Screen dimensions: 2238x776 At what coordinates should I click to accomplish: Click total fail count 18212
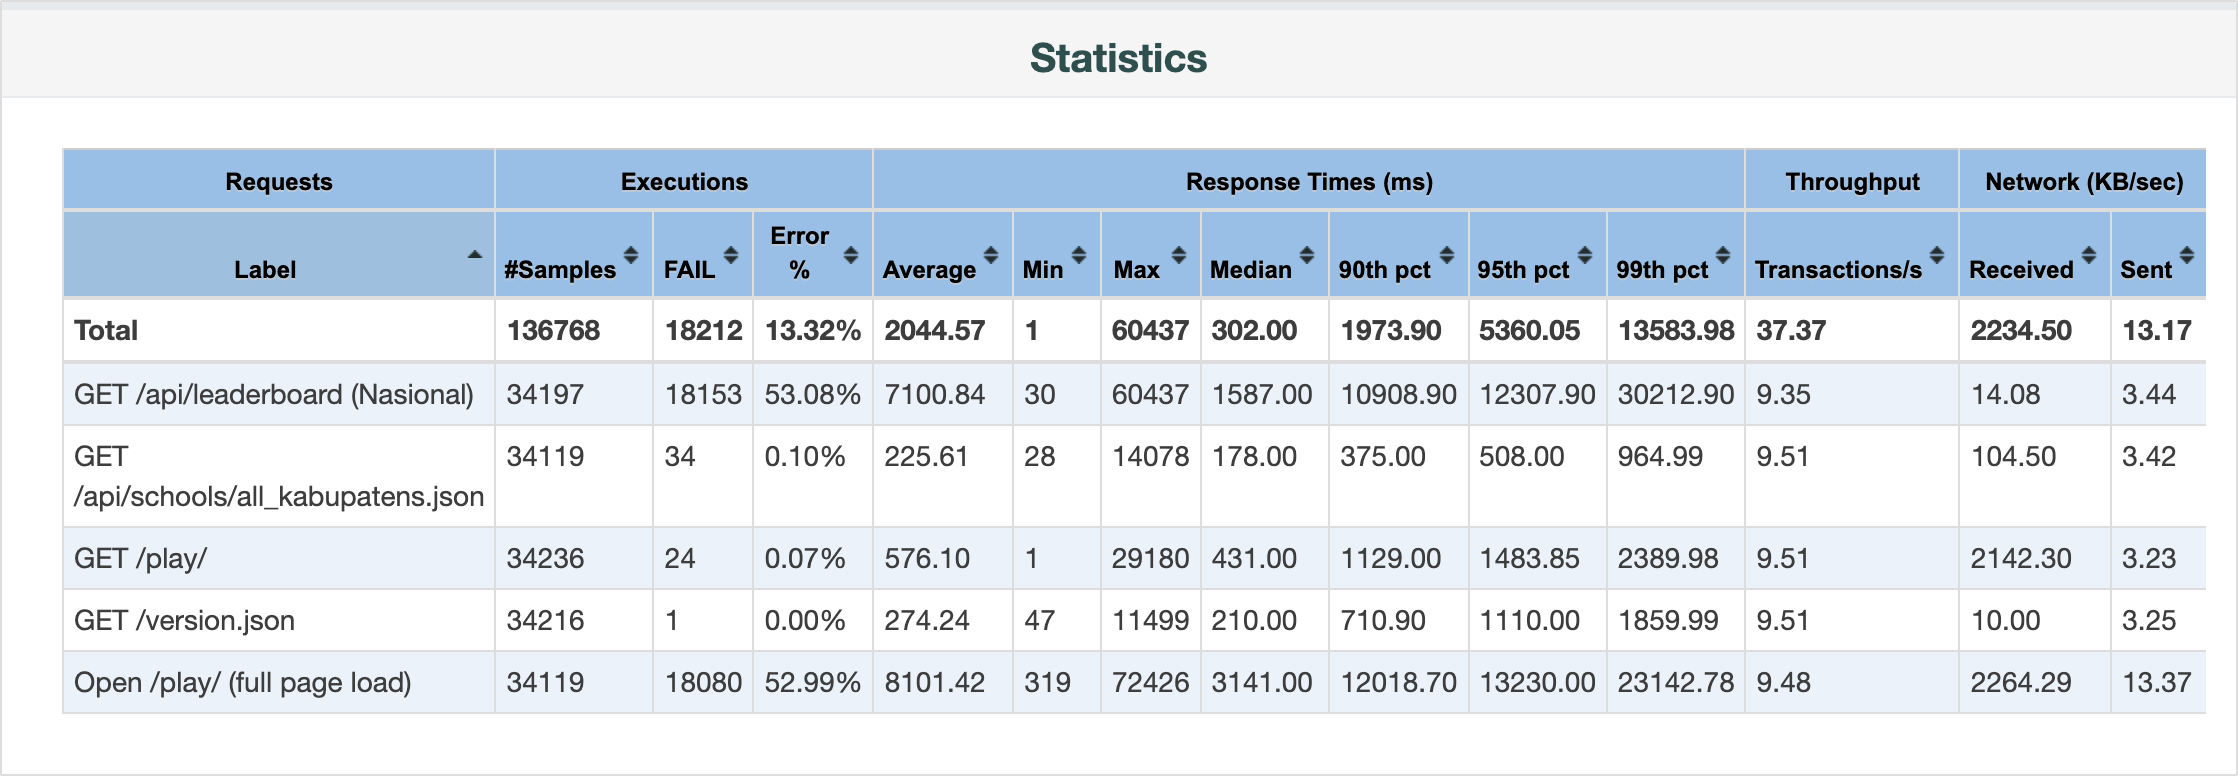coord(704,331)
